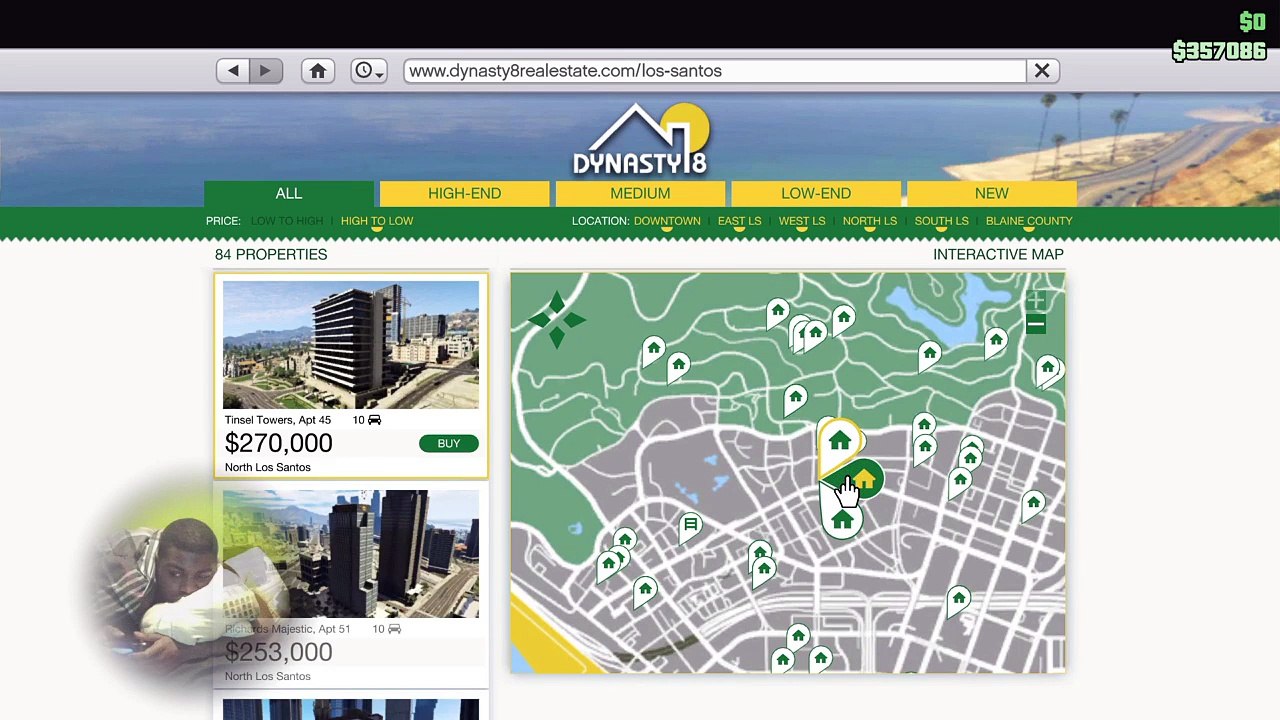Click the "$270,000" price
The width and height of the screenshot is (1280, 720).
pos(279,443)
